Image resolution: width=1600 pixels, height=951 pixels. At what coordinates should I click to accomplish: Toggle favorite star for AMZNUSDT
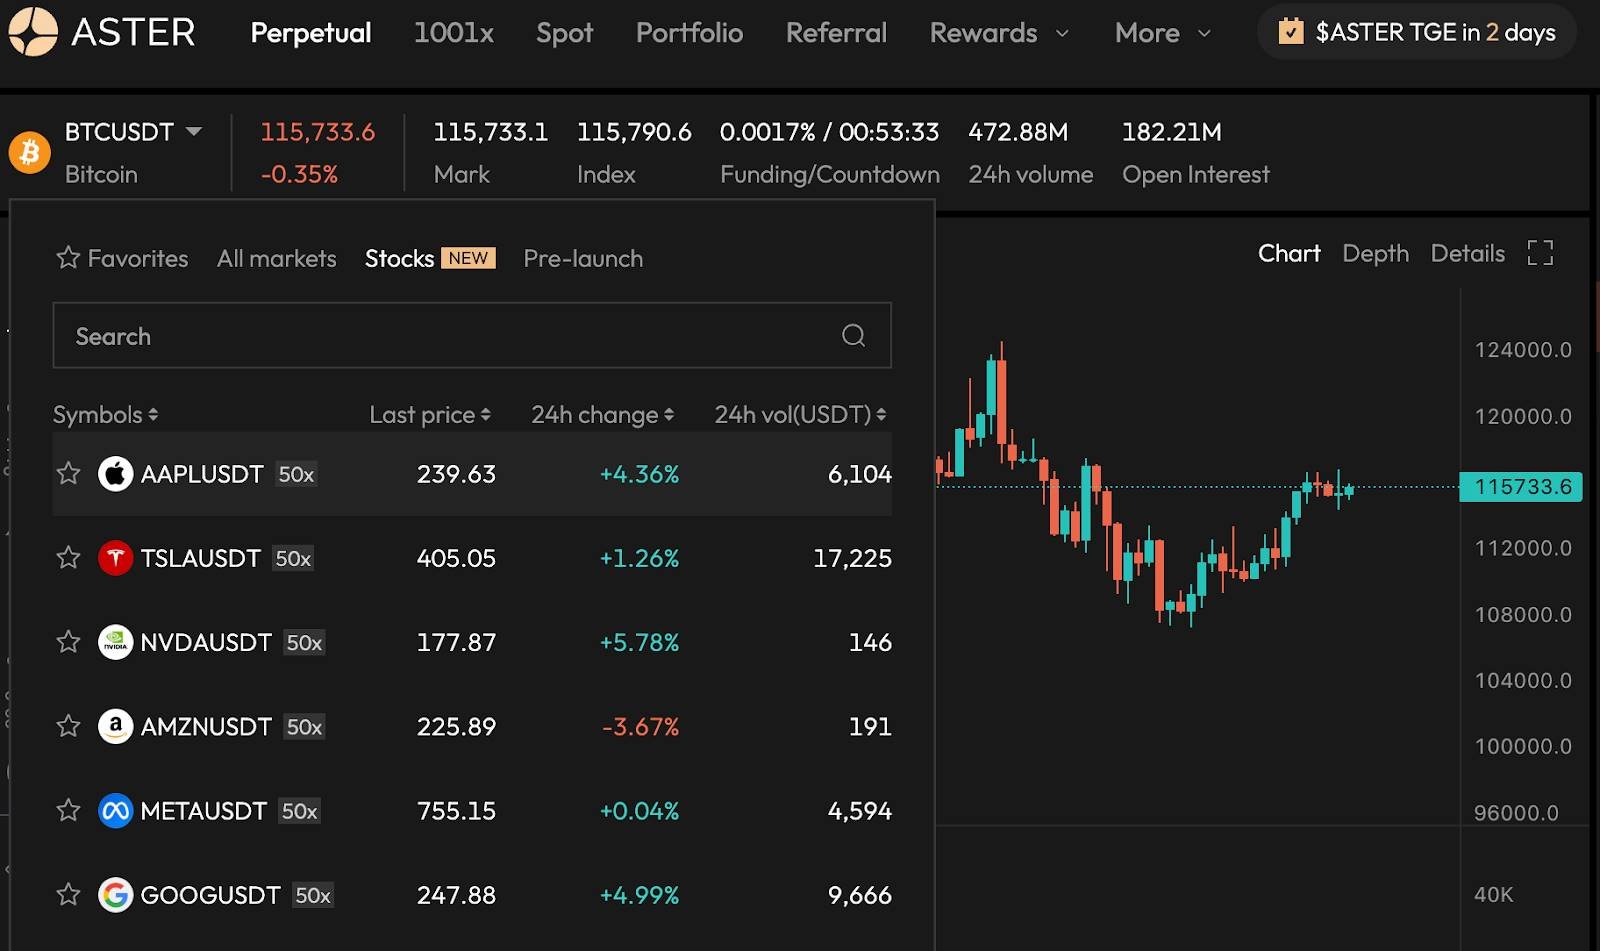(68, 726)
